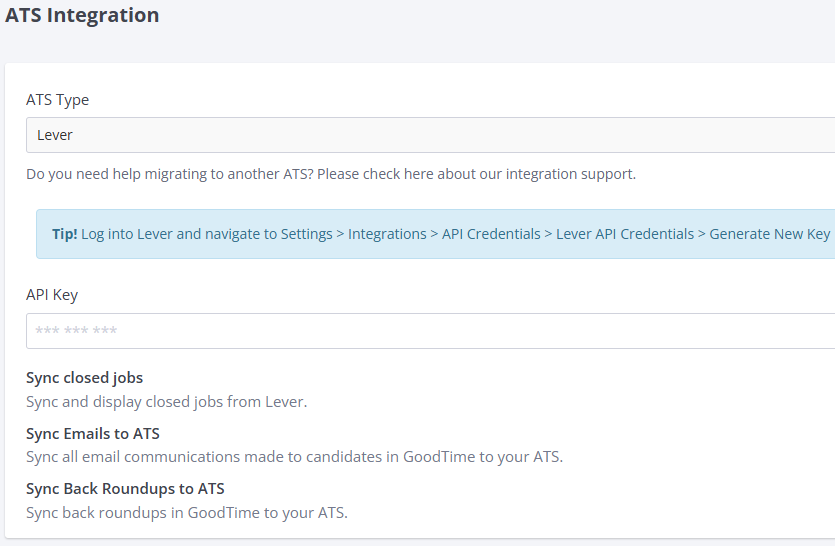
Task: Click 'Sync and display closed jobs from Lever.' description
Action: (x=167, y=402)
